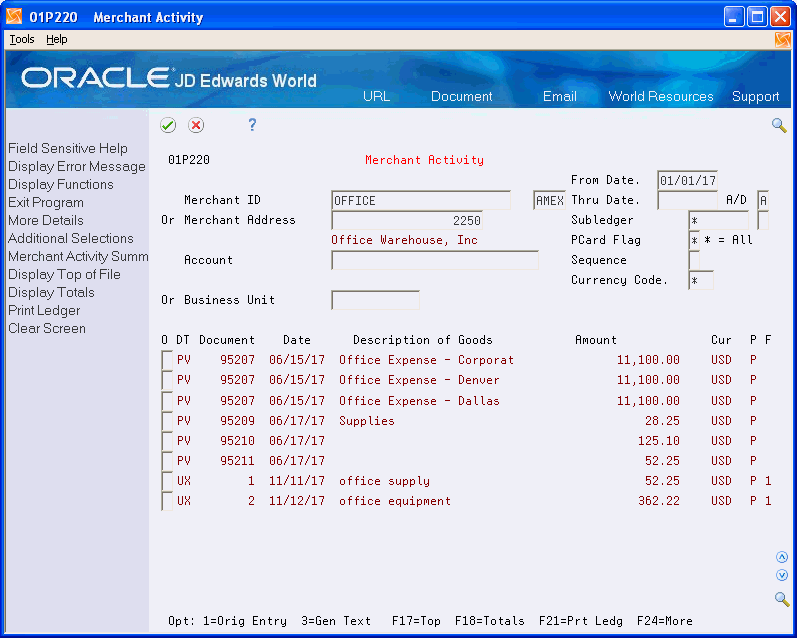Click option box for Dallas expense row
797x638 pixels.
click(x=167, y=401)
